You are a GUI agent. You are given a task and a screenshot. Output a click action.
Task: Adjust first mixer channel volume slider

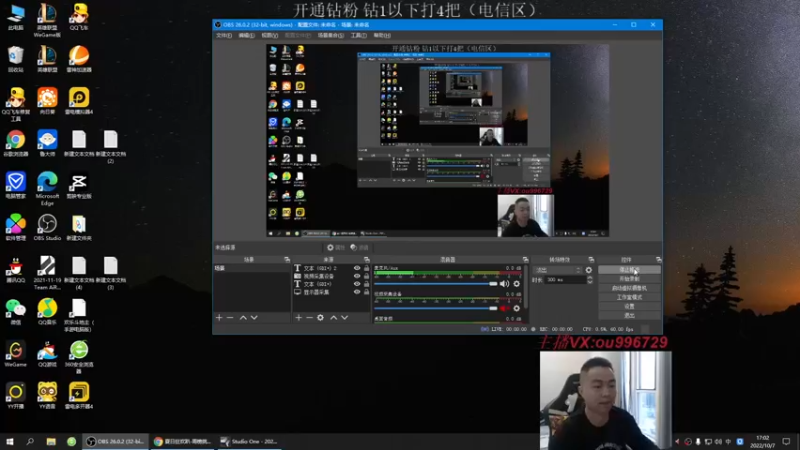(436, 284)
